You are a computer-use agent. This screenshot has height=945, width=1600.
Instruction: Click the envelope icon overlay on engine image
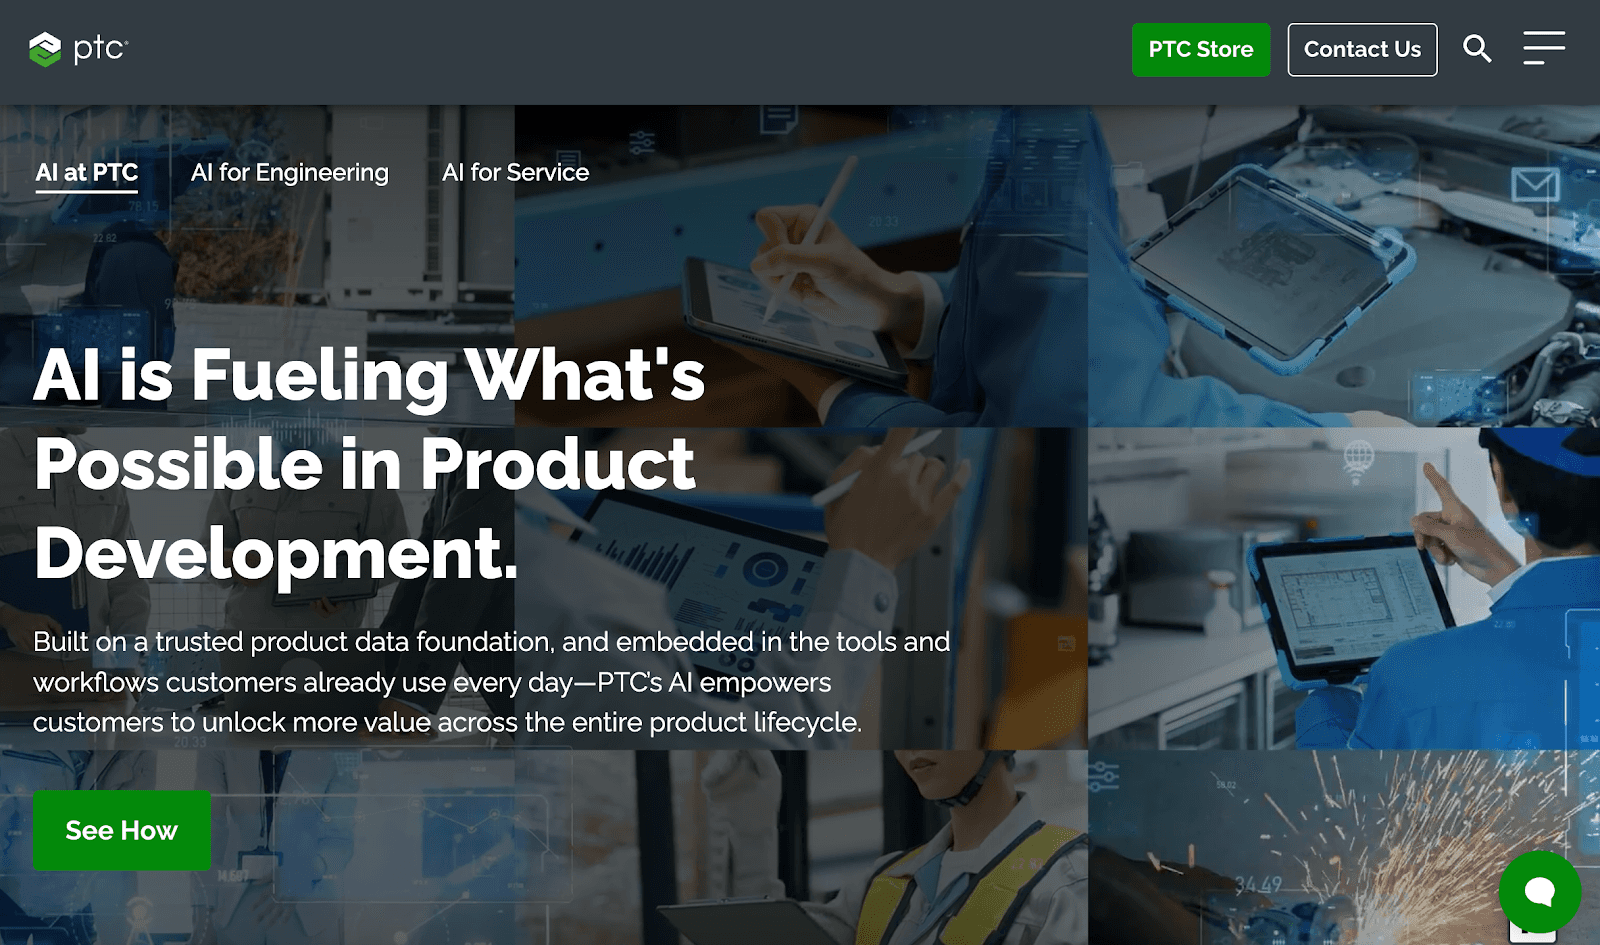(x=1535, y=184)
